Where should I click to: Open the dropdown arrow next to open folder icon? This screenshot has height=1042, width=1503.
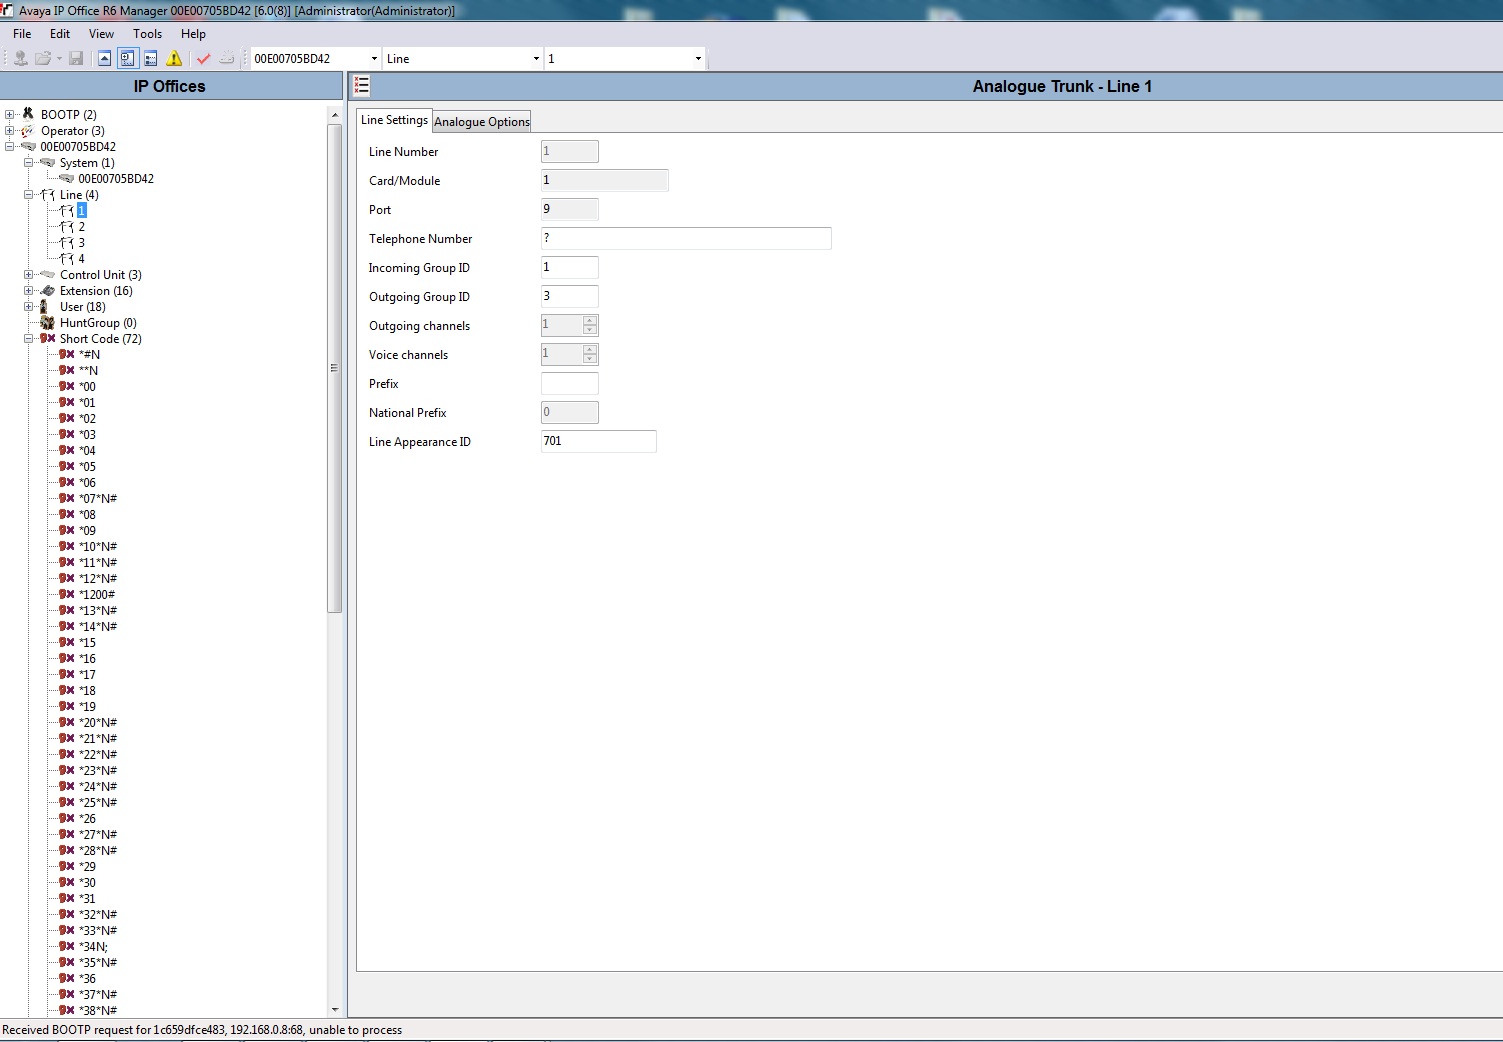pos(59,58)
